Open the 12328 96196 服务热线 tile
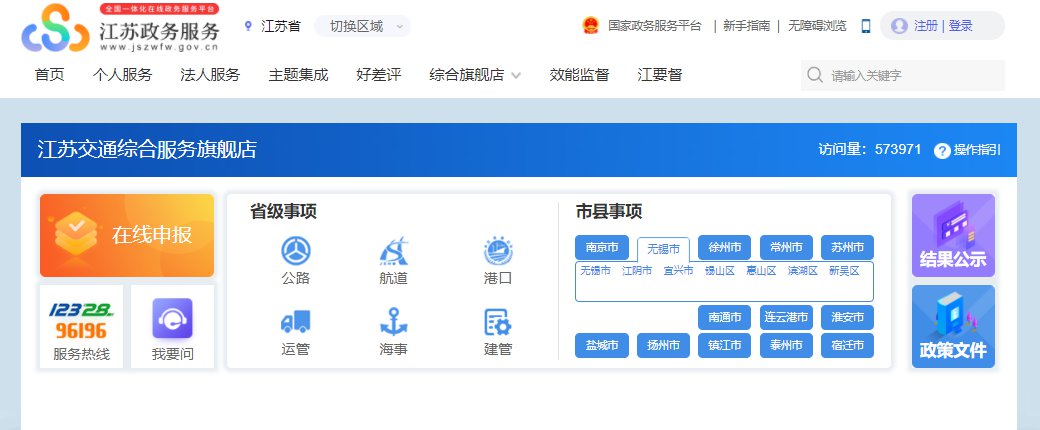Viewport: 1040px width, 430px height. click(x=82, y=326)
